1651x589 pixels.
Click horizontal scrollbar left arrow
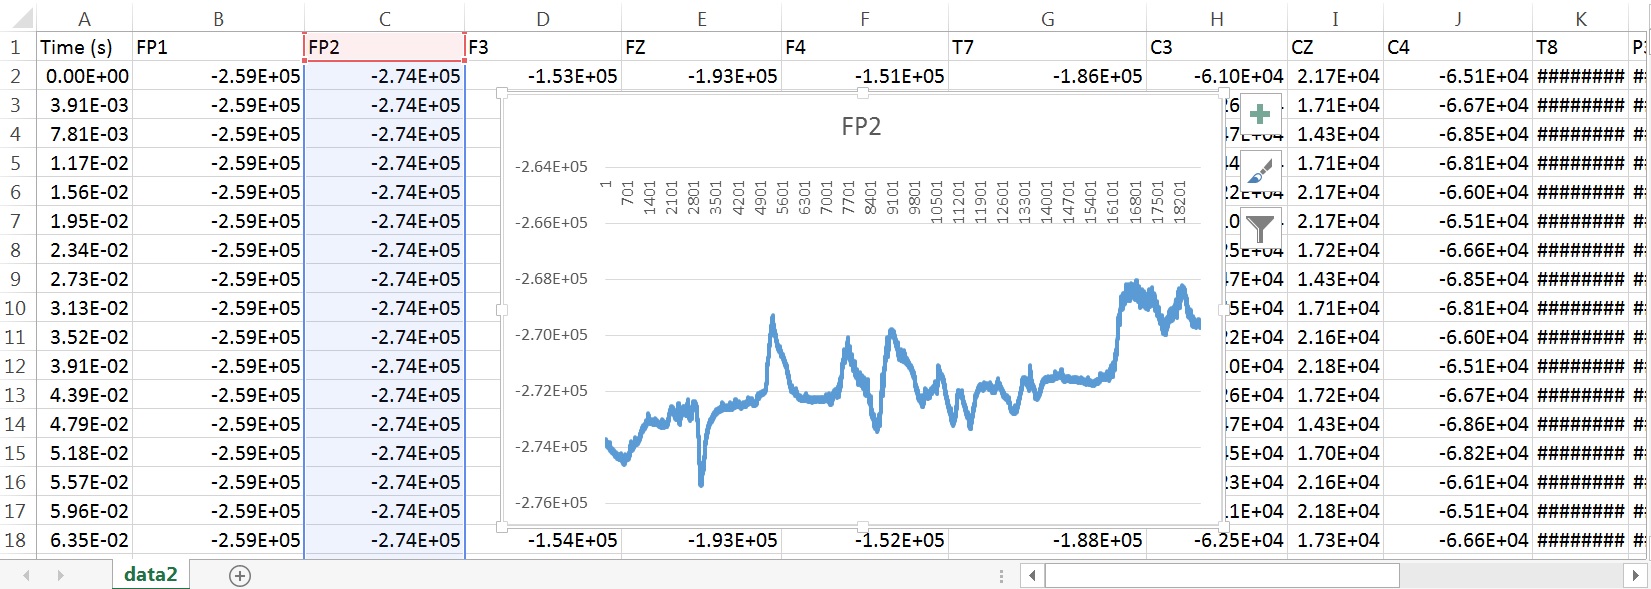(x=1032, y=575)
